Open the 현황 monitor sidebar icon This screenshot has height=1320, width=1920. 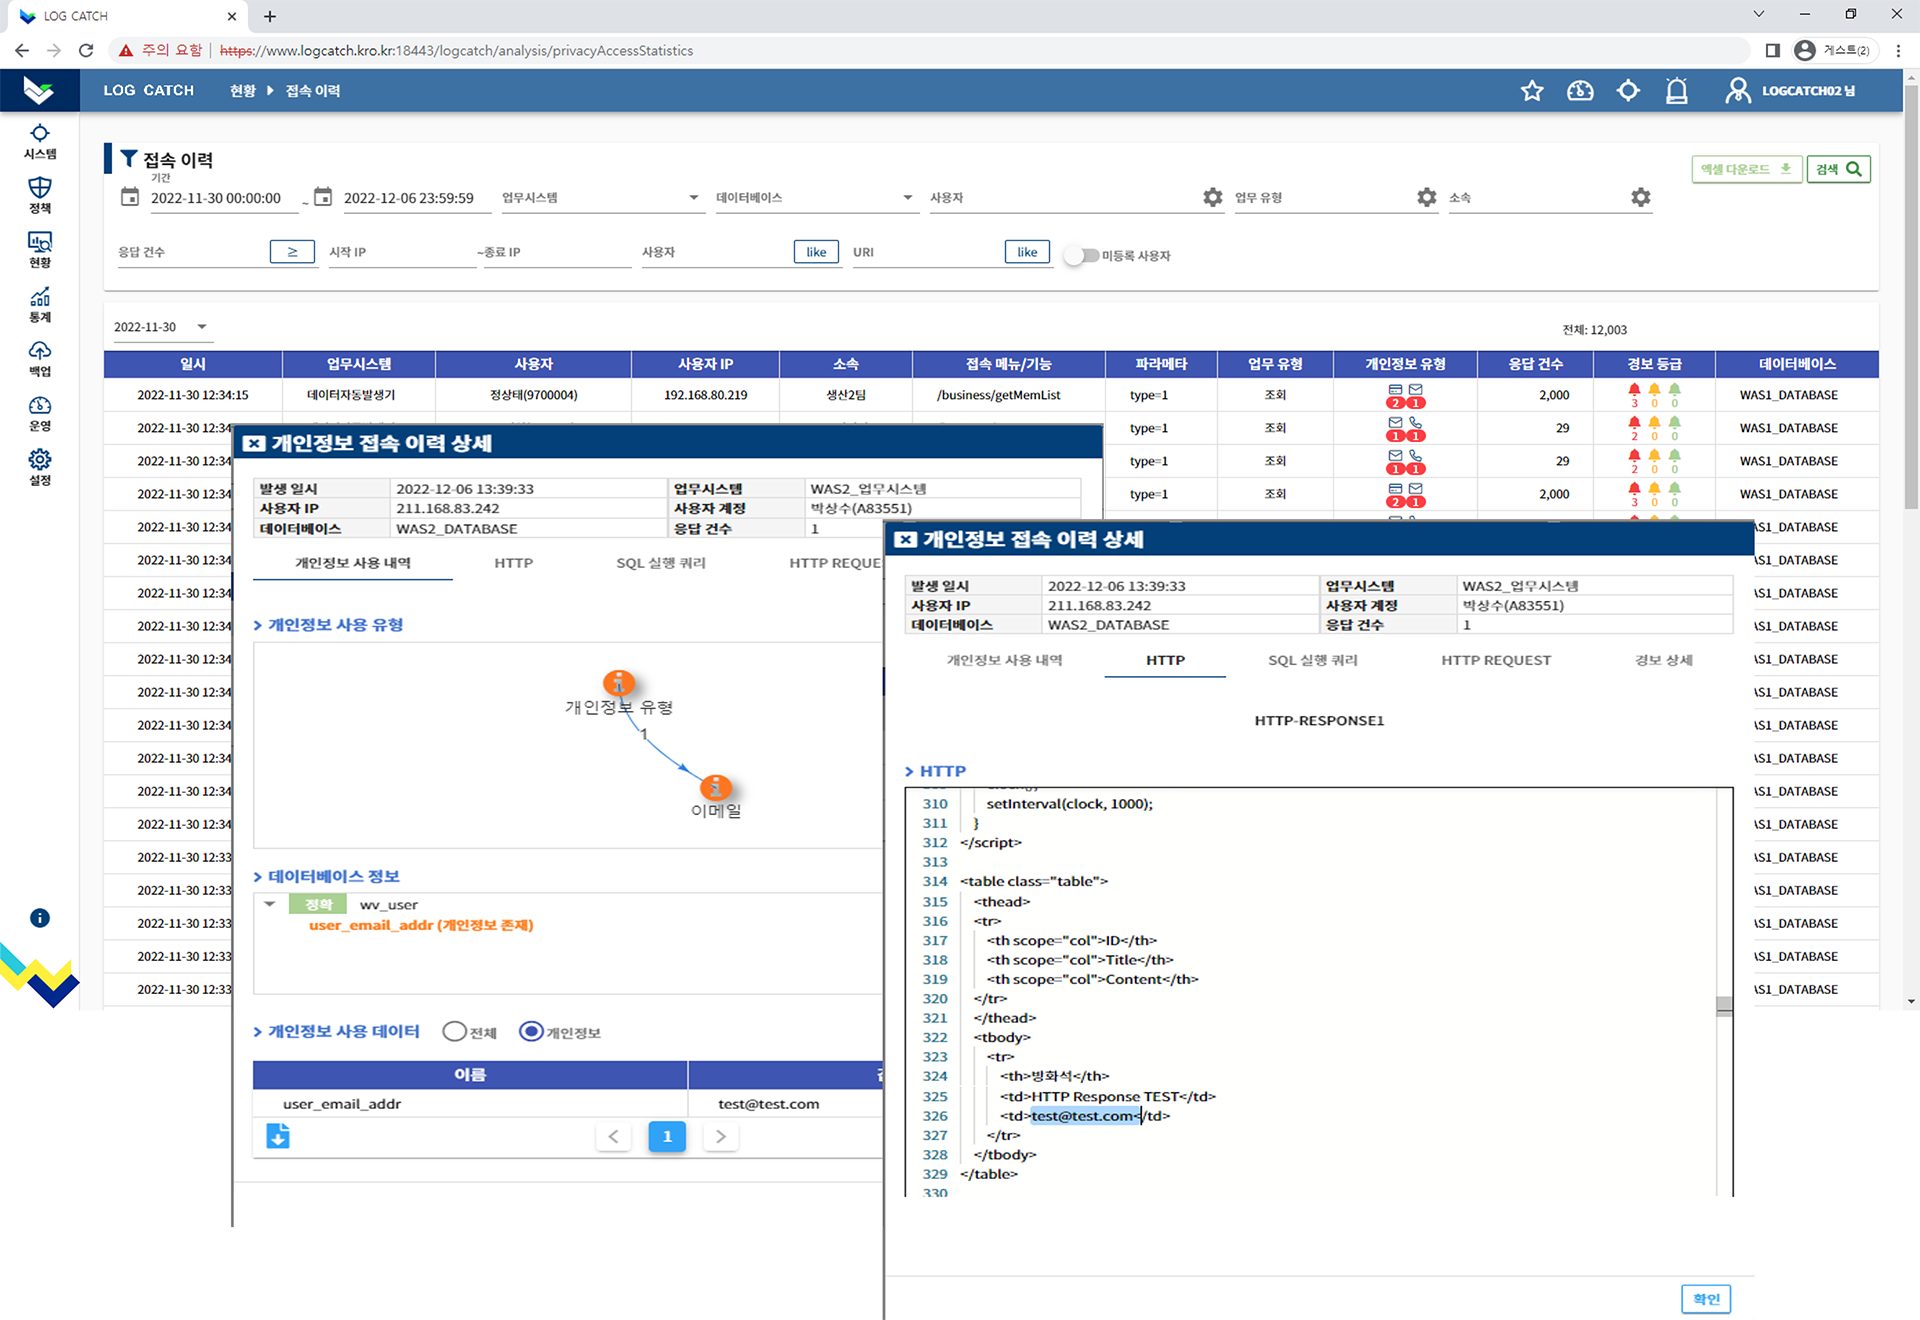tap(40, 250)
